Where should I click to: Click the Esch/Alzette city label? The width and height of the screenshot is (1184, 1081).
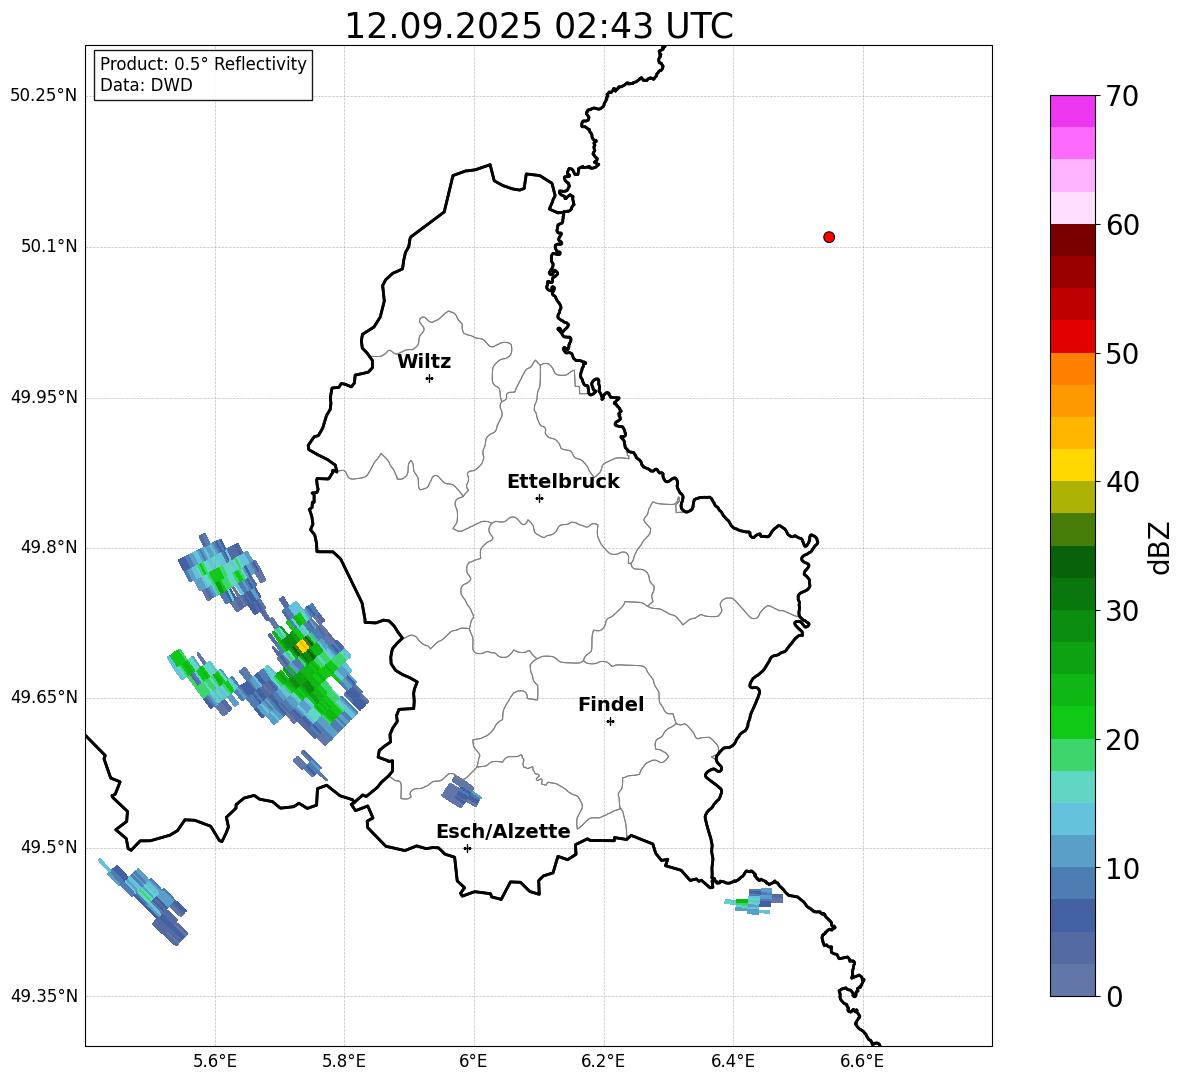pos(504,832)
